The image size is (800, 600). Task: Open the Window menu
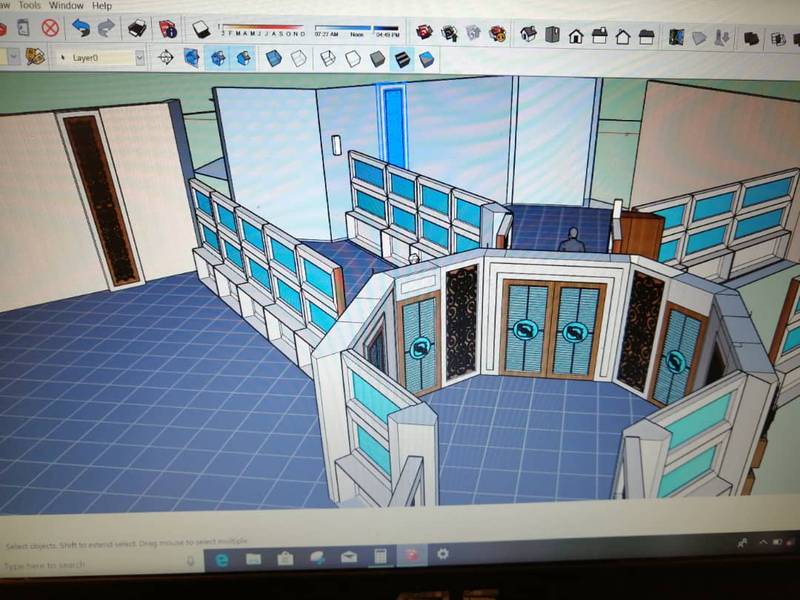pos(66,5)
